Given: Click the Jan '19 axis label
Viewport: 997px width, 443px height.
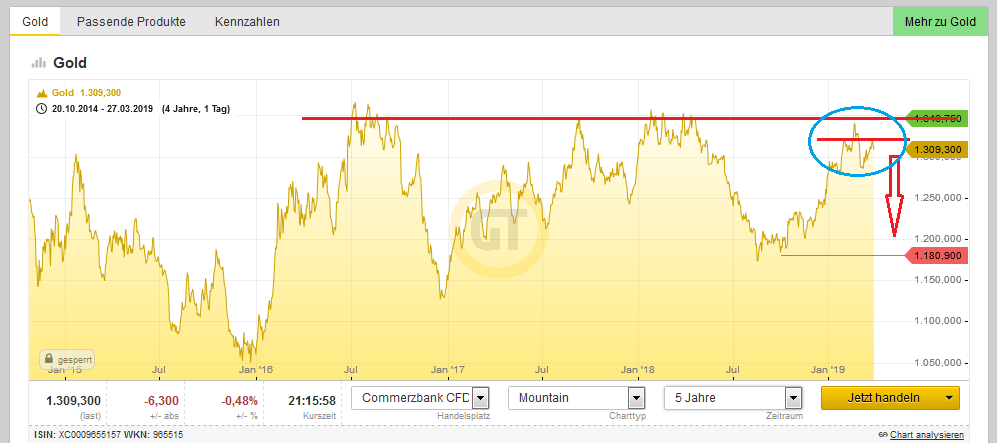Looking at the screenshot, I should [829, 369].
